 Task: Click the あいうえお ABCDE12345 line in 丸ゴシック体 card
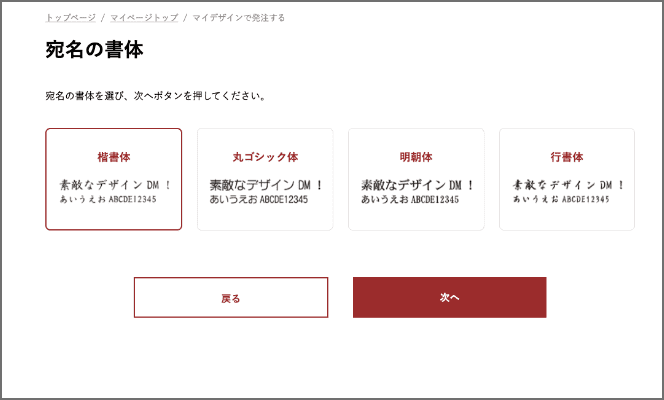pyautogui.click(x=259, y=199)
